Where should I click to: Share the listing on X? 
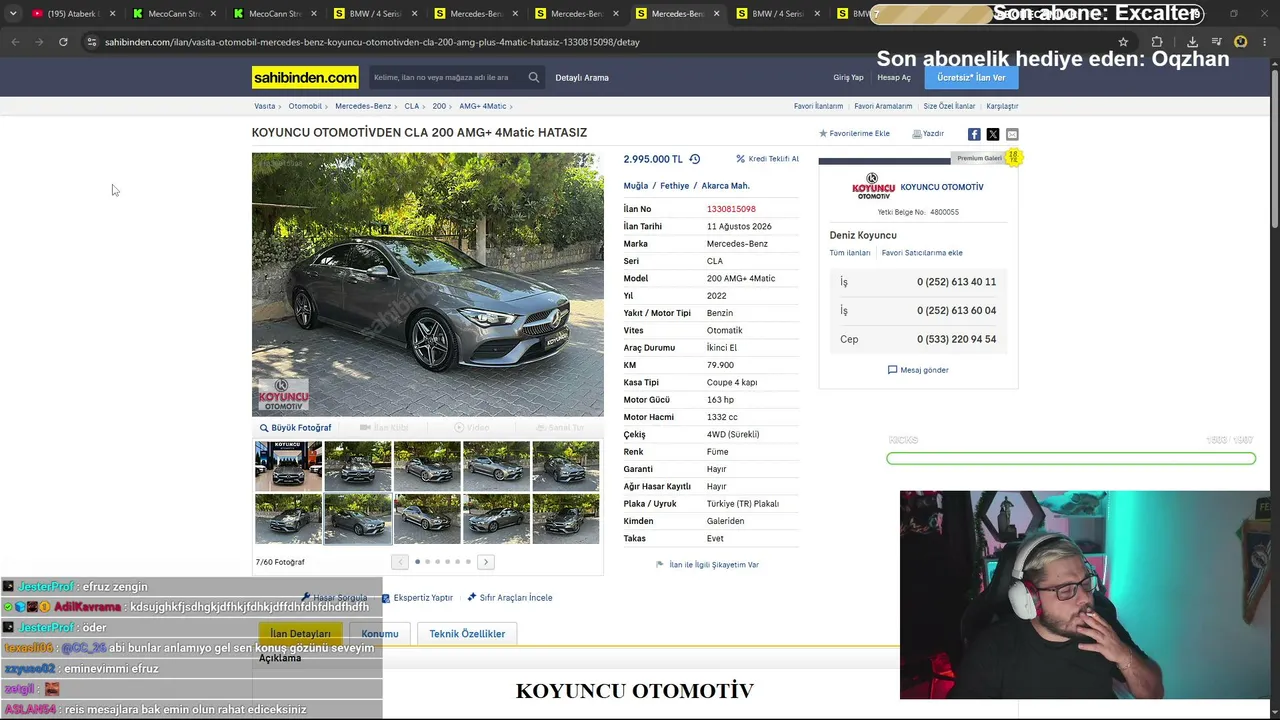coord(993,134)
